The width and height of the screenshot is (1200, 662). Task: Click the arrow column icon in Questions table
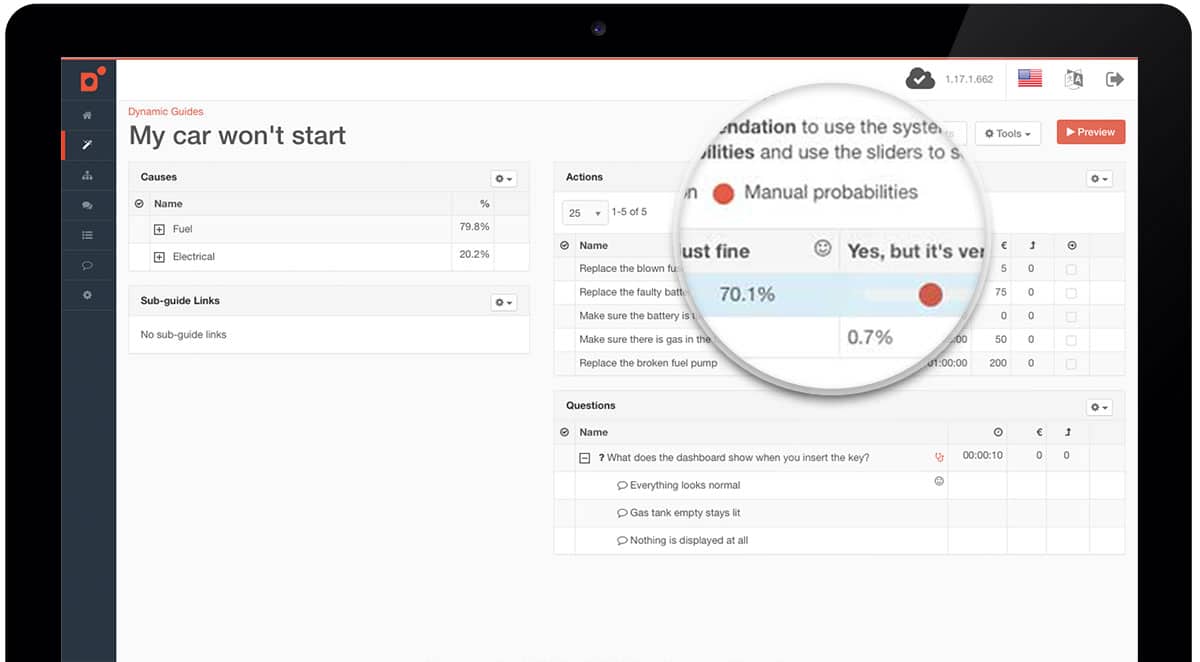[1068, 432]
